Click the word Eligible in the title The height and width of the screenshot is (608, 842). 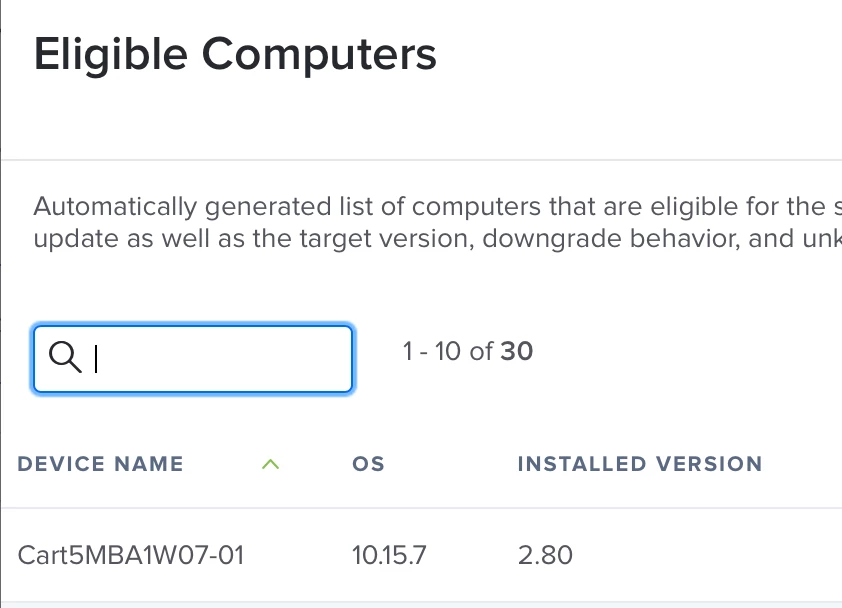tap(111, 55)
